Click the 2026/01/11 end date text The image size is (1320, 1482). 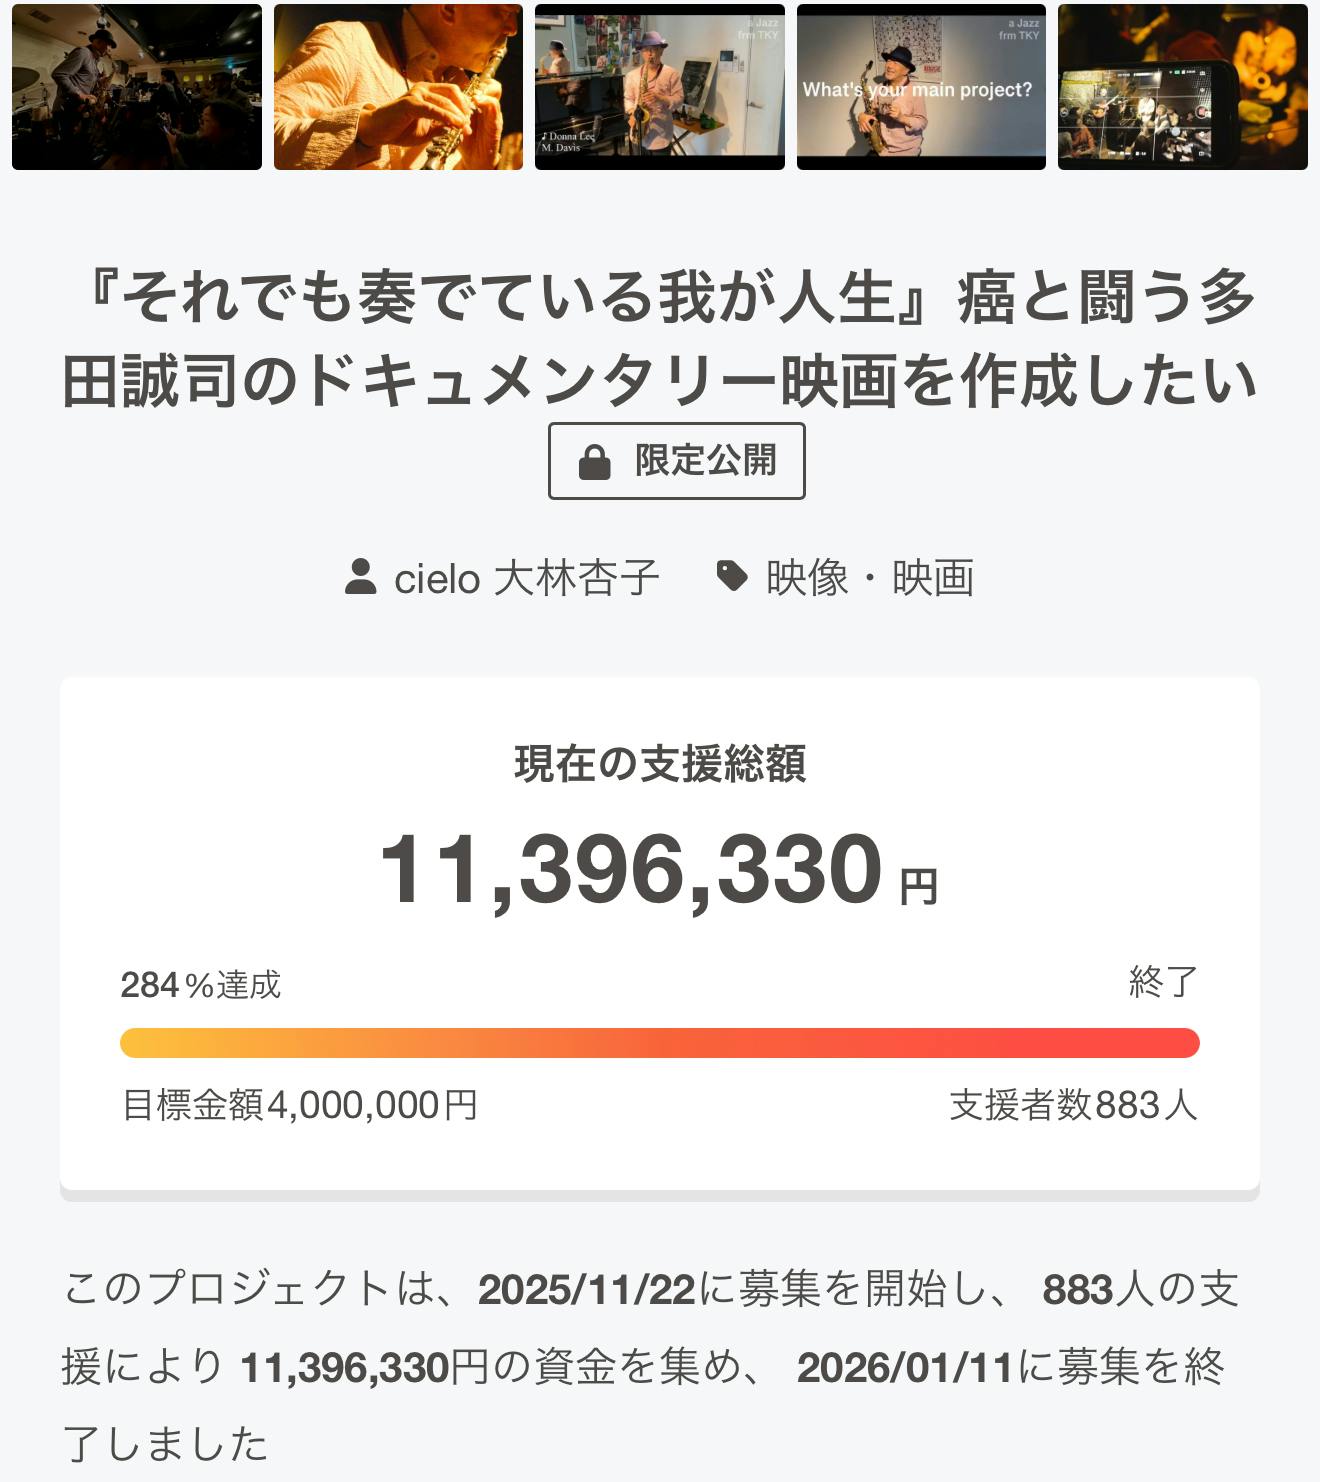pos(905,1367)
